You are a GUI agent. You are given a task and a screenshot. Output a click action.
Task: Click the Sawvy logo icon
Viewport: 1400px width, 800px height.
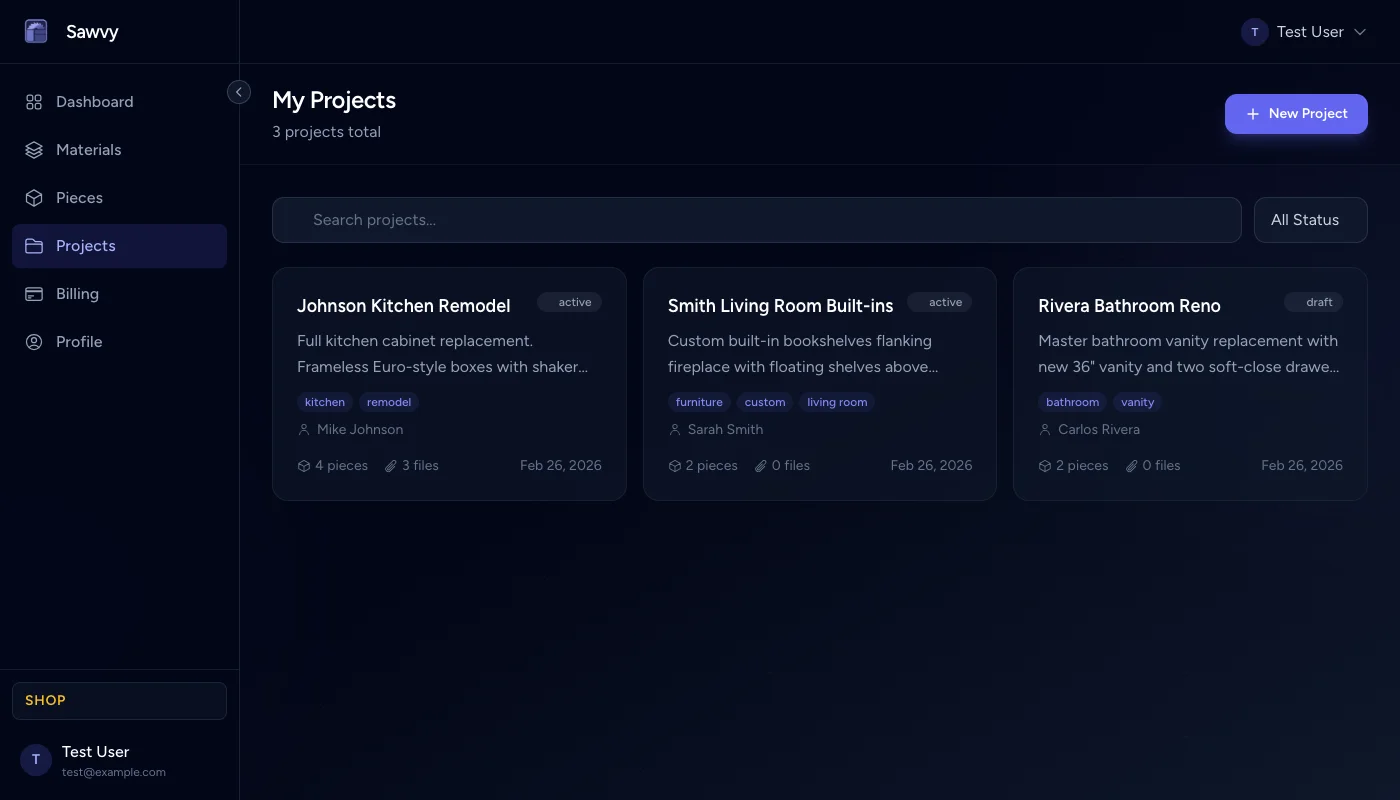click(36, 31)
